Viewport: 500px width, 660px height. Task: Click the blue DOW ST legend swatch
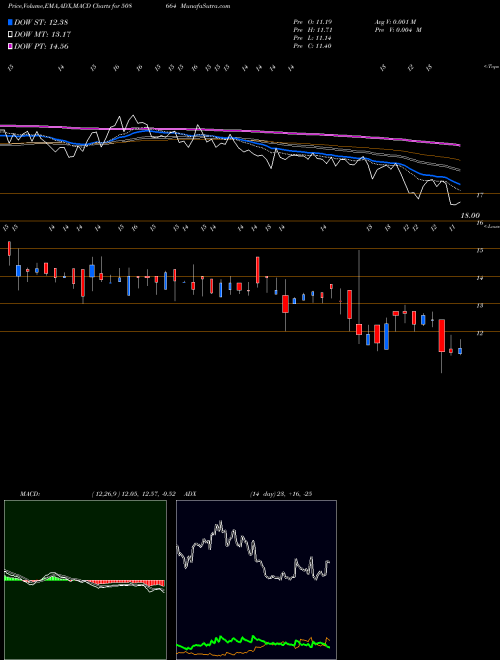(x=10, y=22)
